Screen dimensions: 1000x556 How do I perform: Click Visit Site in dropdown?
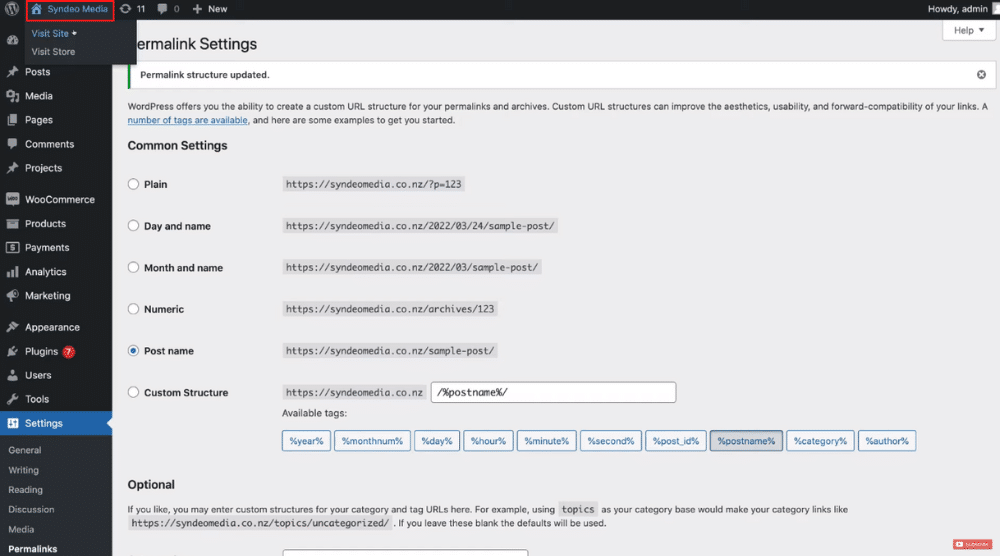[50, 33]
